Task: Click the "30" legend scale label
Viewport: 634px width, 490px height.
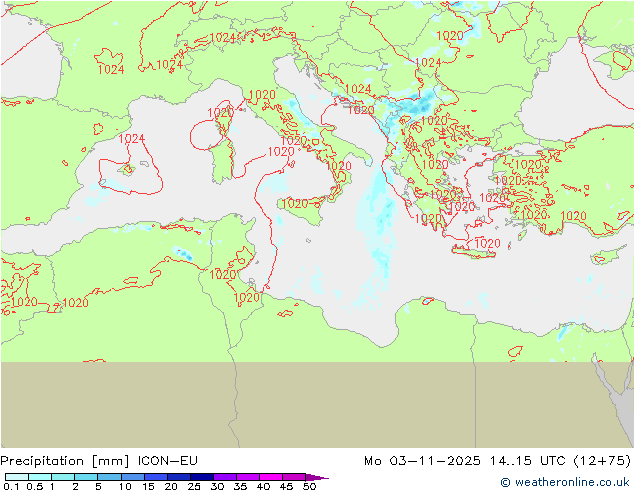Action: (x=218, y=486)
